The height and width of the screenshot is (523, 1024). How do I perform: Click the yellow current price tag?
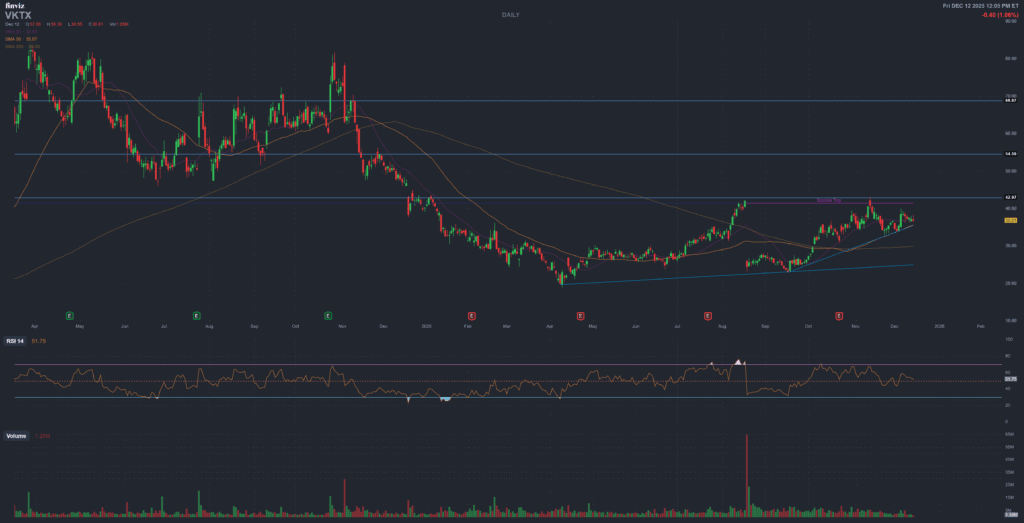click(x=1010, y=220)
